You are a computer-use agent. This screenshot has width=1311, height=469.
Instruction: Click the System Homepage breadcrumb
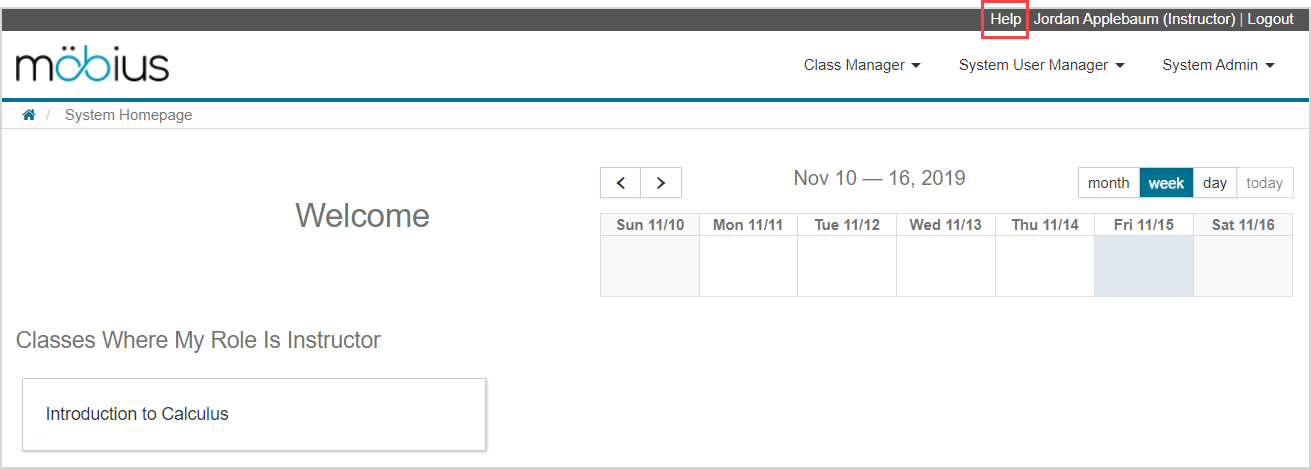(128, 115)
